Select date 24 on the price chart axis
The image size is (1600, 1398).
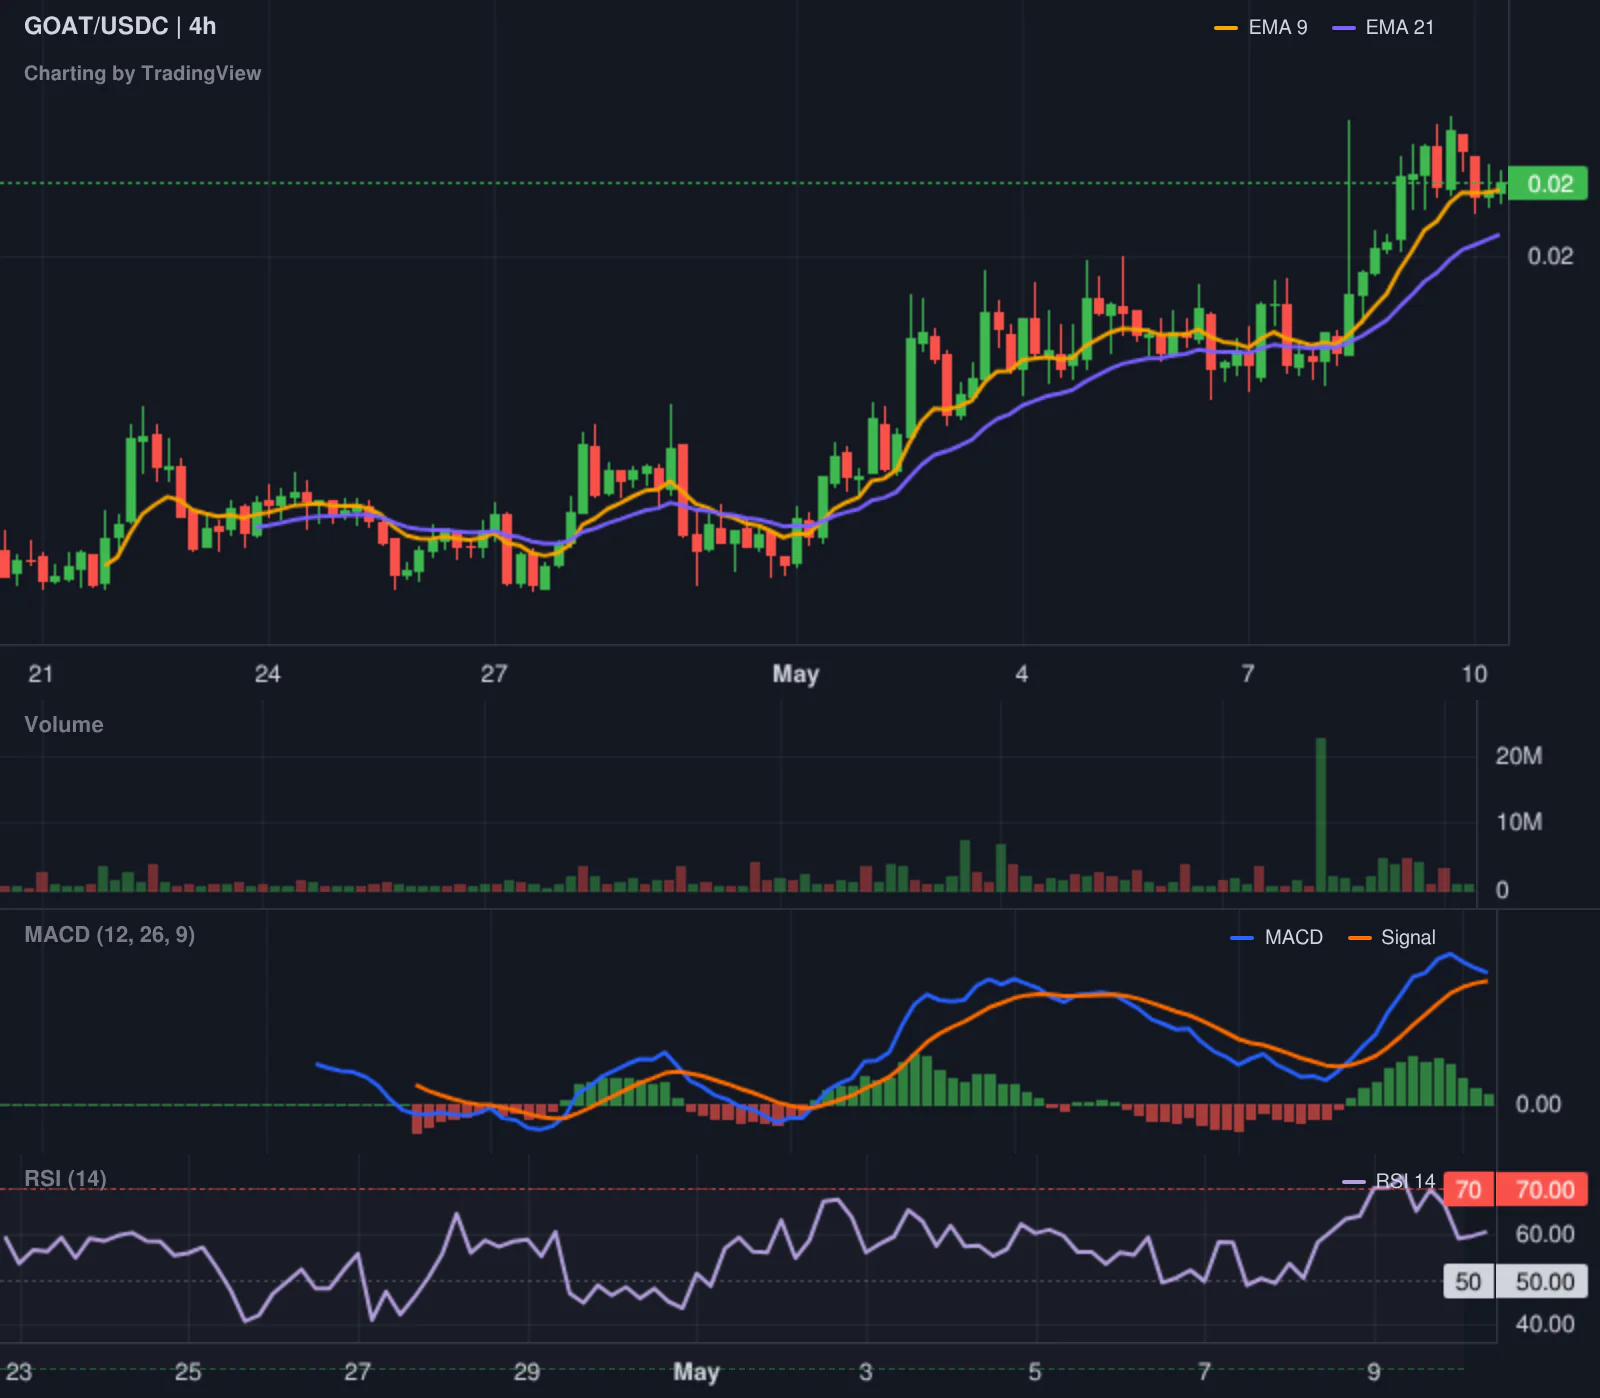click(267, 674)
